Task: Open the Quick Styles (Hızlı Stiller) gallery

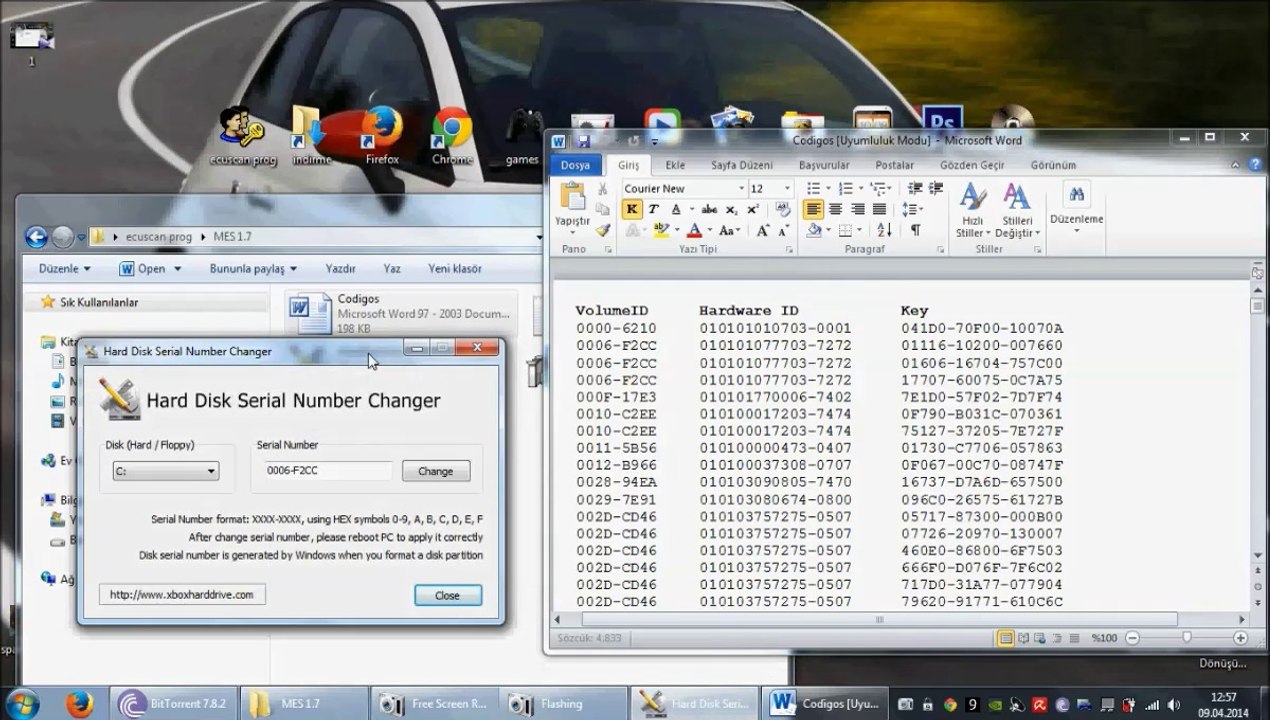Action: pos(973,211)
